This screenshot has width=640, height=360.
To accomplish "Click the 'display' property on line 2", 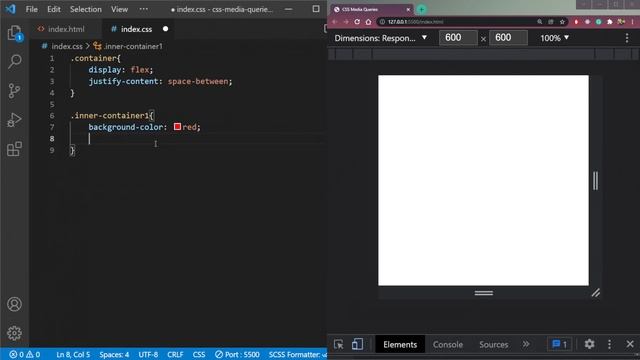I will click(x=104, y=70).
